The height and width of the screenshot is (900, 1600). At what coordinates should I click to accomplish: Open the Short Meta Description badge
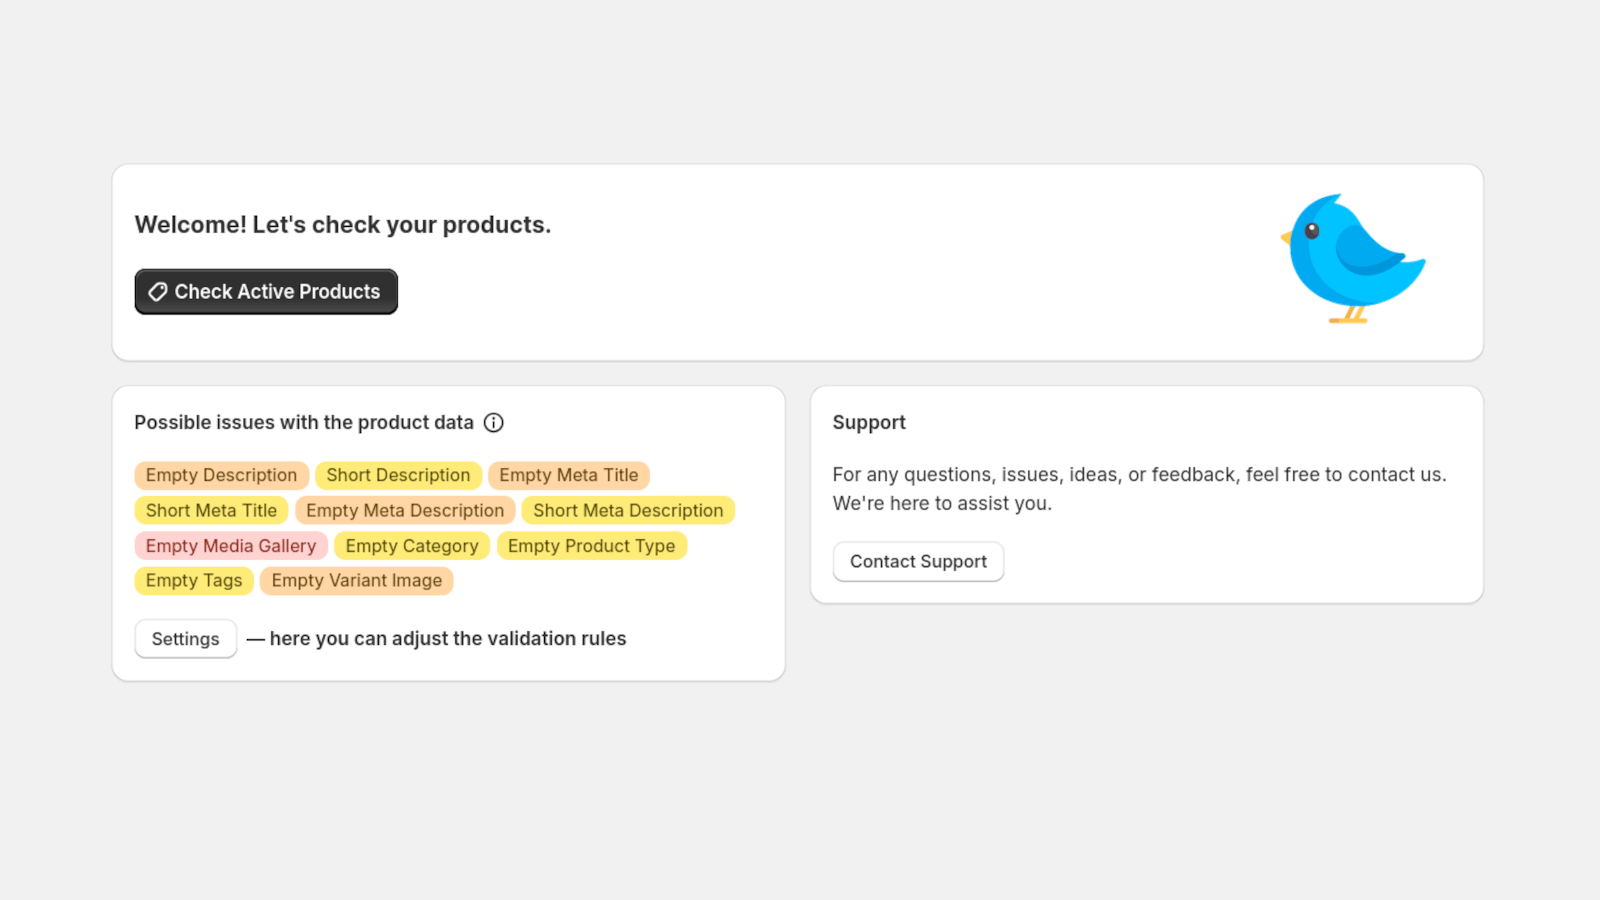point(627,510)
